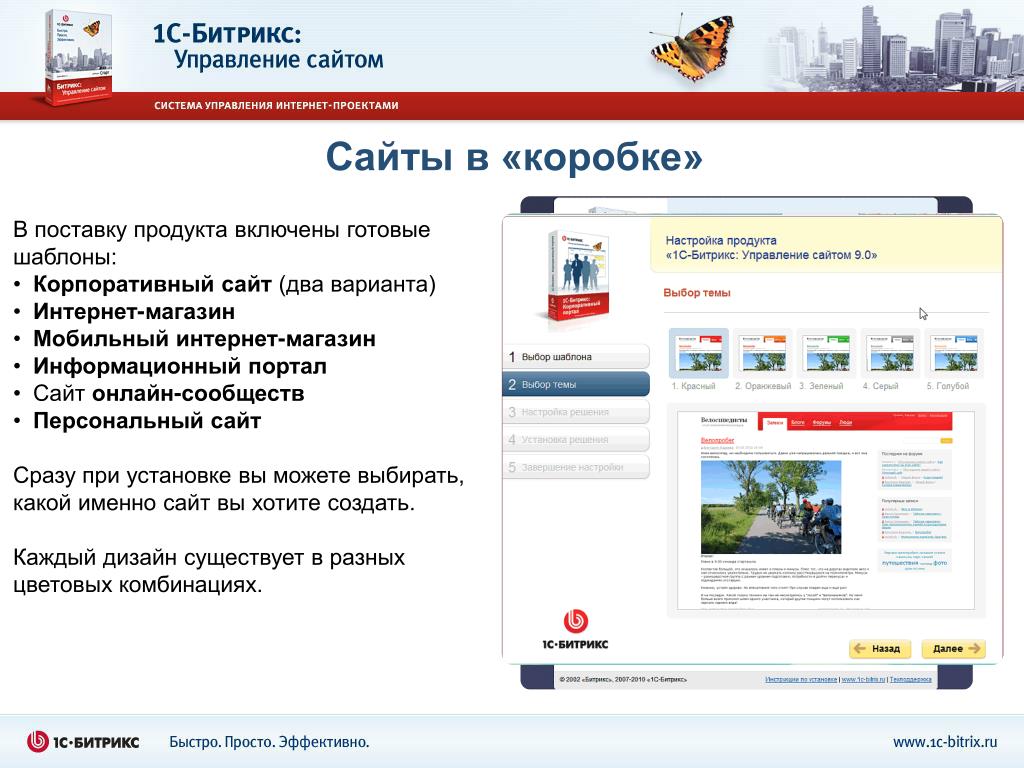Open Инструкция по установке link
This screenshot has height=768, width=1024.
(x=801, y=679)
